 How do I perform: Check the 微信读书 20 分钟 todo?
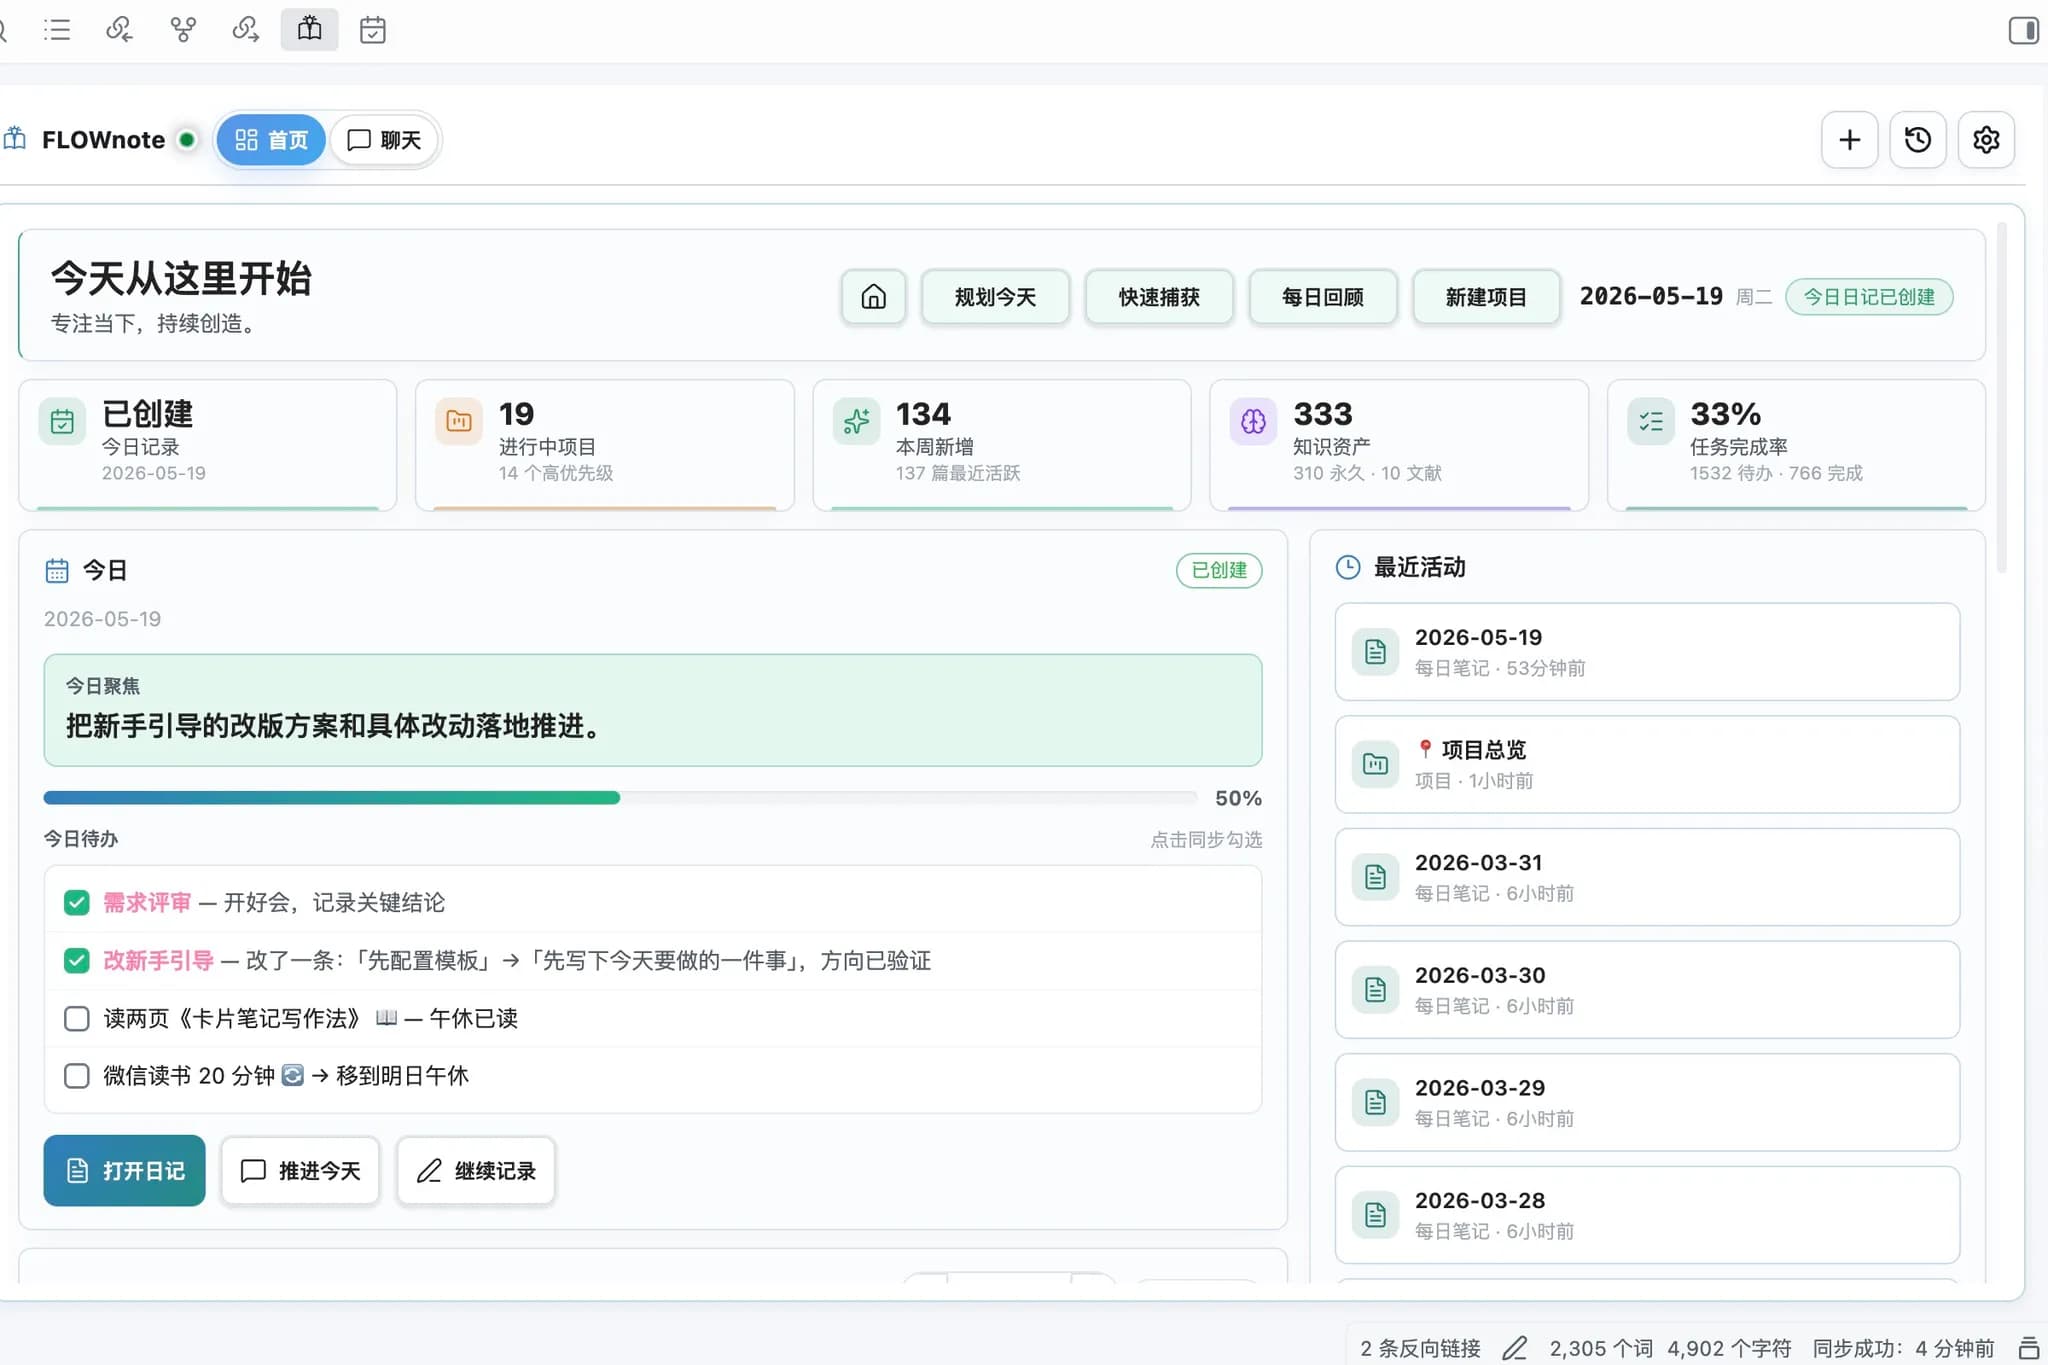[76, 1076]
